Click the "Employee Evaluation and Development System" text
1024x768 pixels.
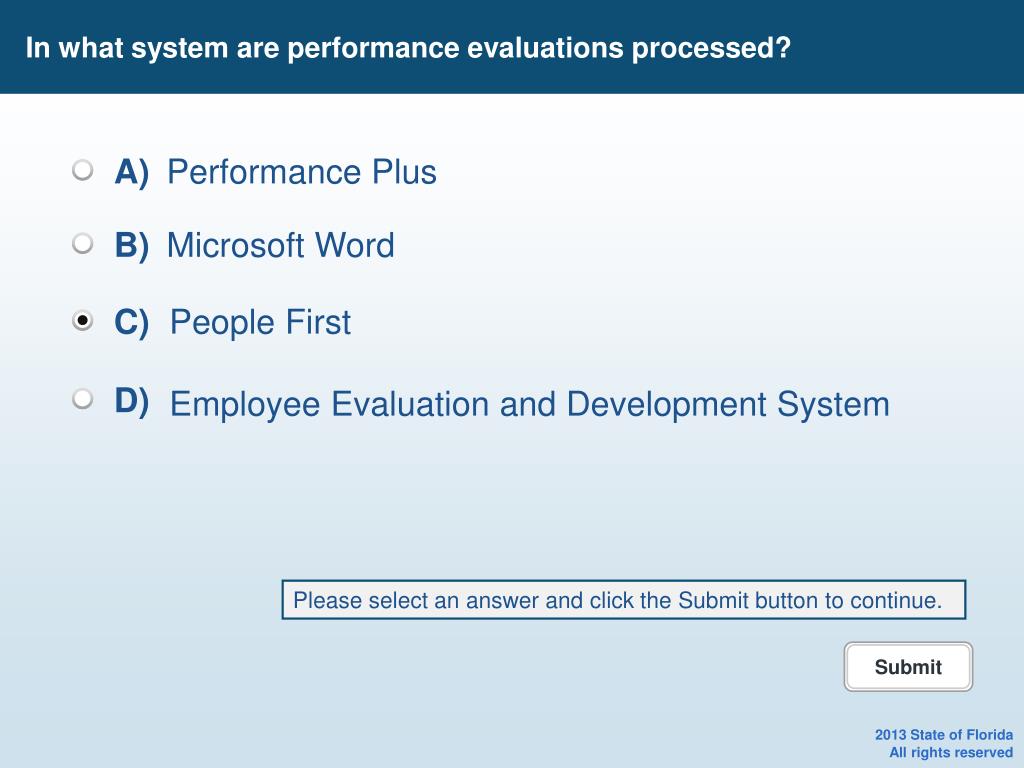click(530, 404)
